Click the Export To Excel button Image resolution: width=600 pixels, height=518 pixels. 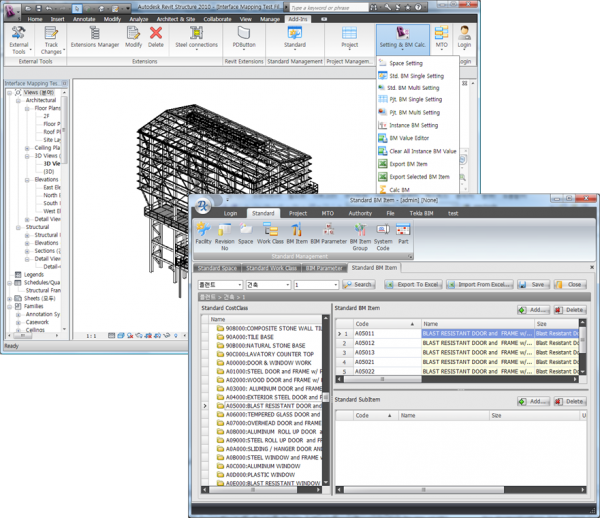(x=413, y=285)
